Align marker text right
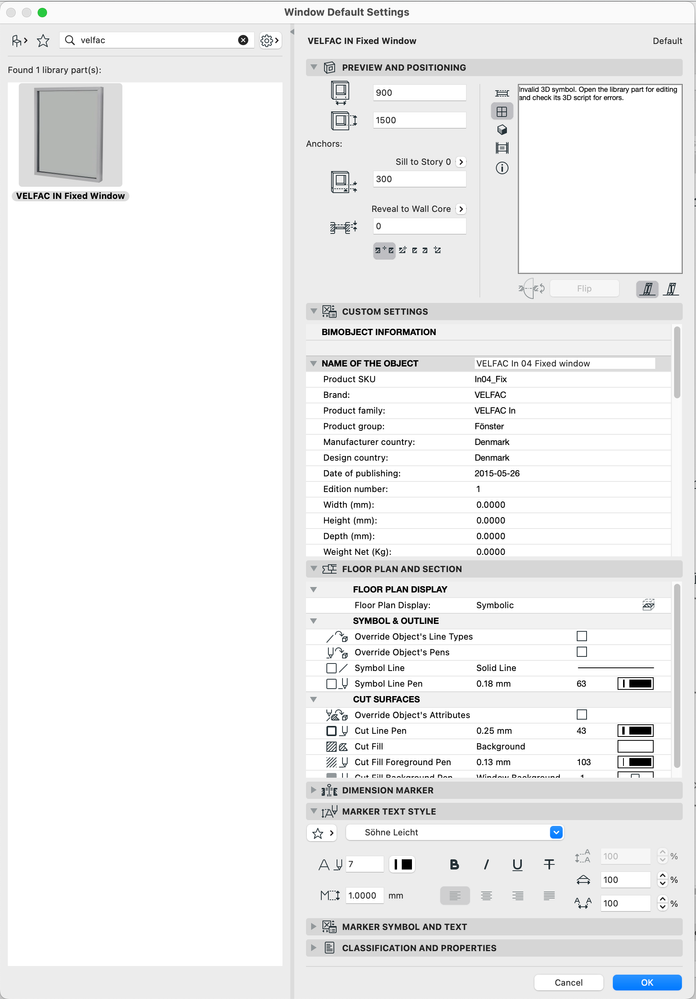The height and width of the screenshot is (999, 696). point(518,896)
